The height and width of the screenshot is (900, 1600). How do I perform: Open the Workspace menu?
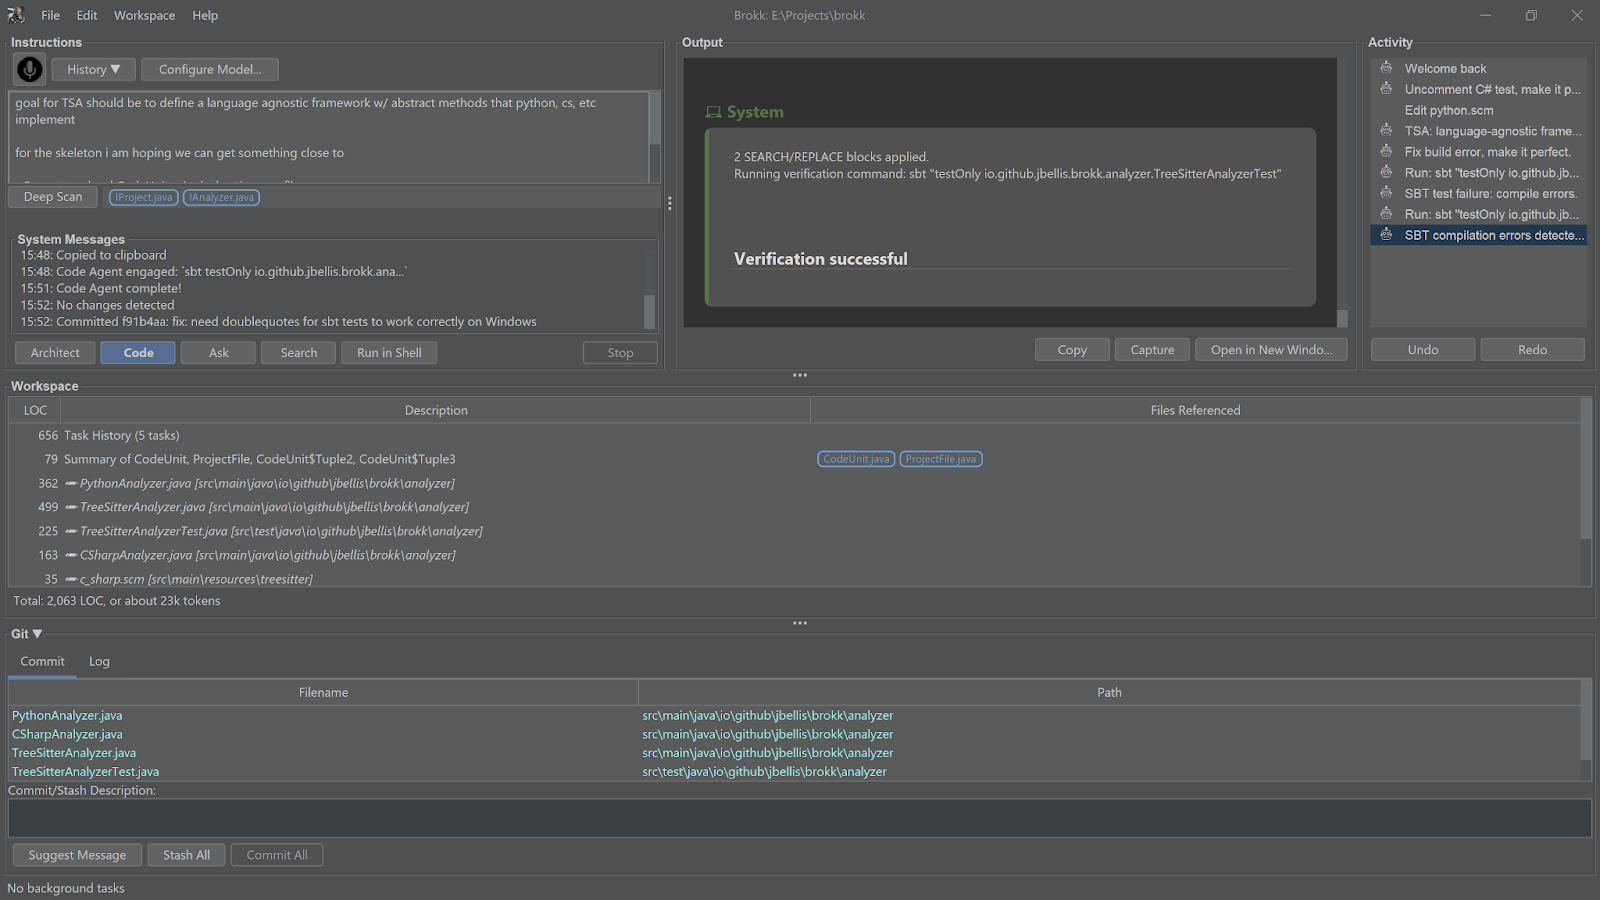[x=144, y=15]
